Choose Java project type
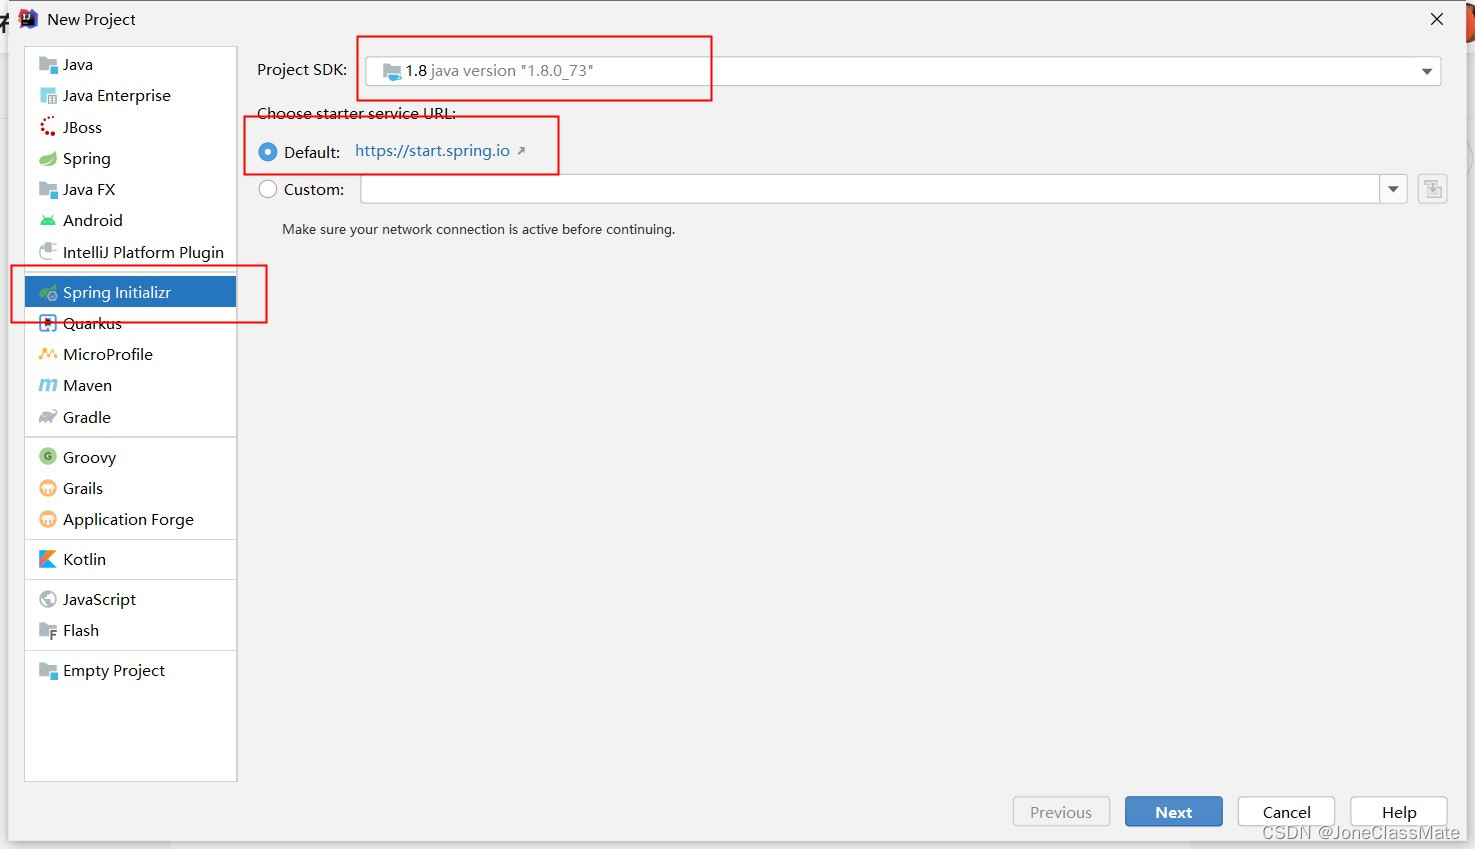This screenshot has width=1475, height=849. [x=131, y=65]
